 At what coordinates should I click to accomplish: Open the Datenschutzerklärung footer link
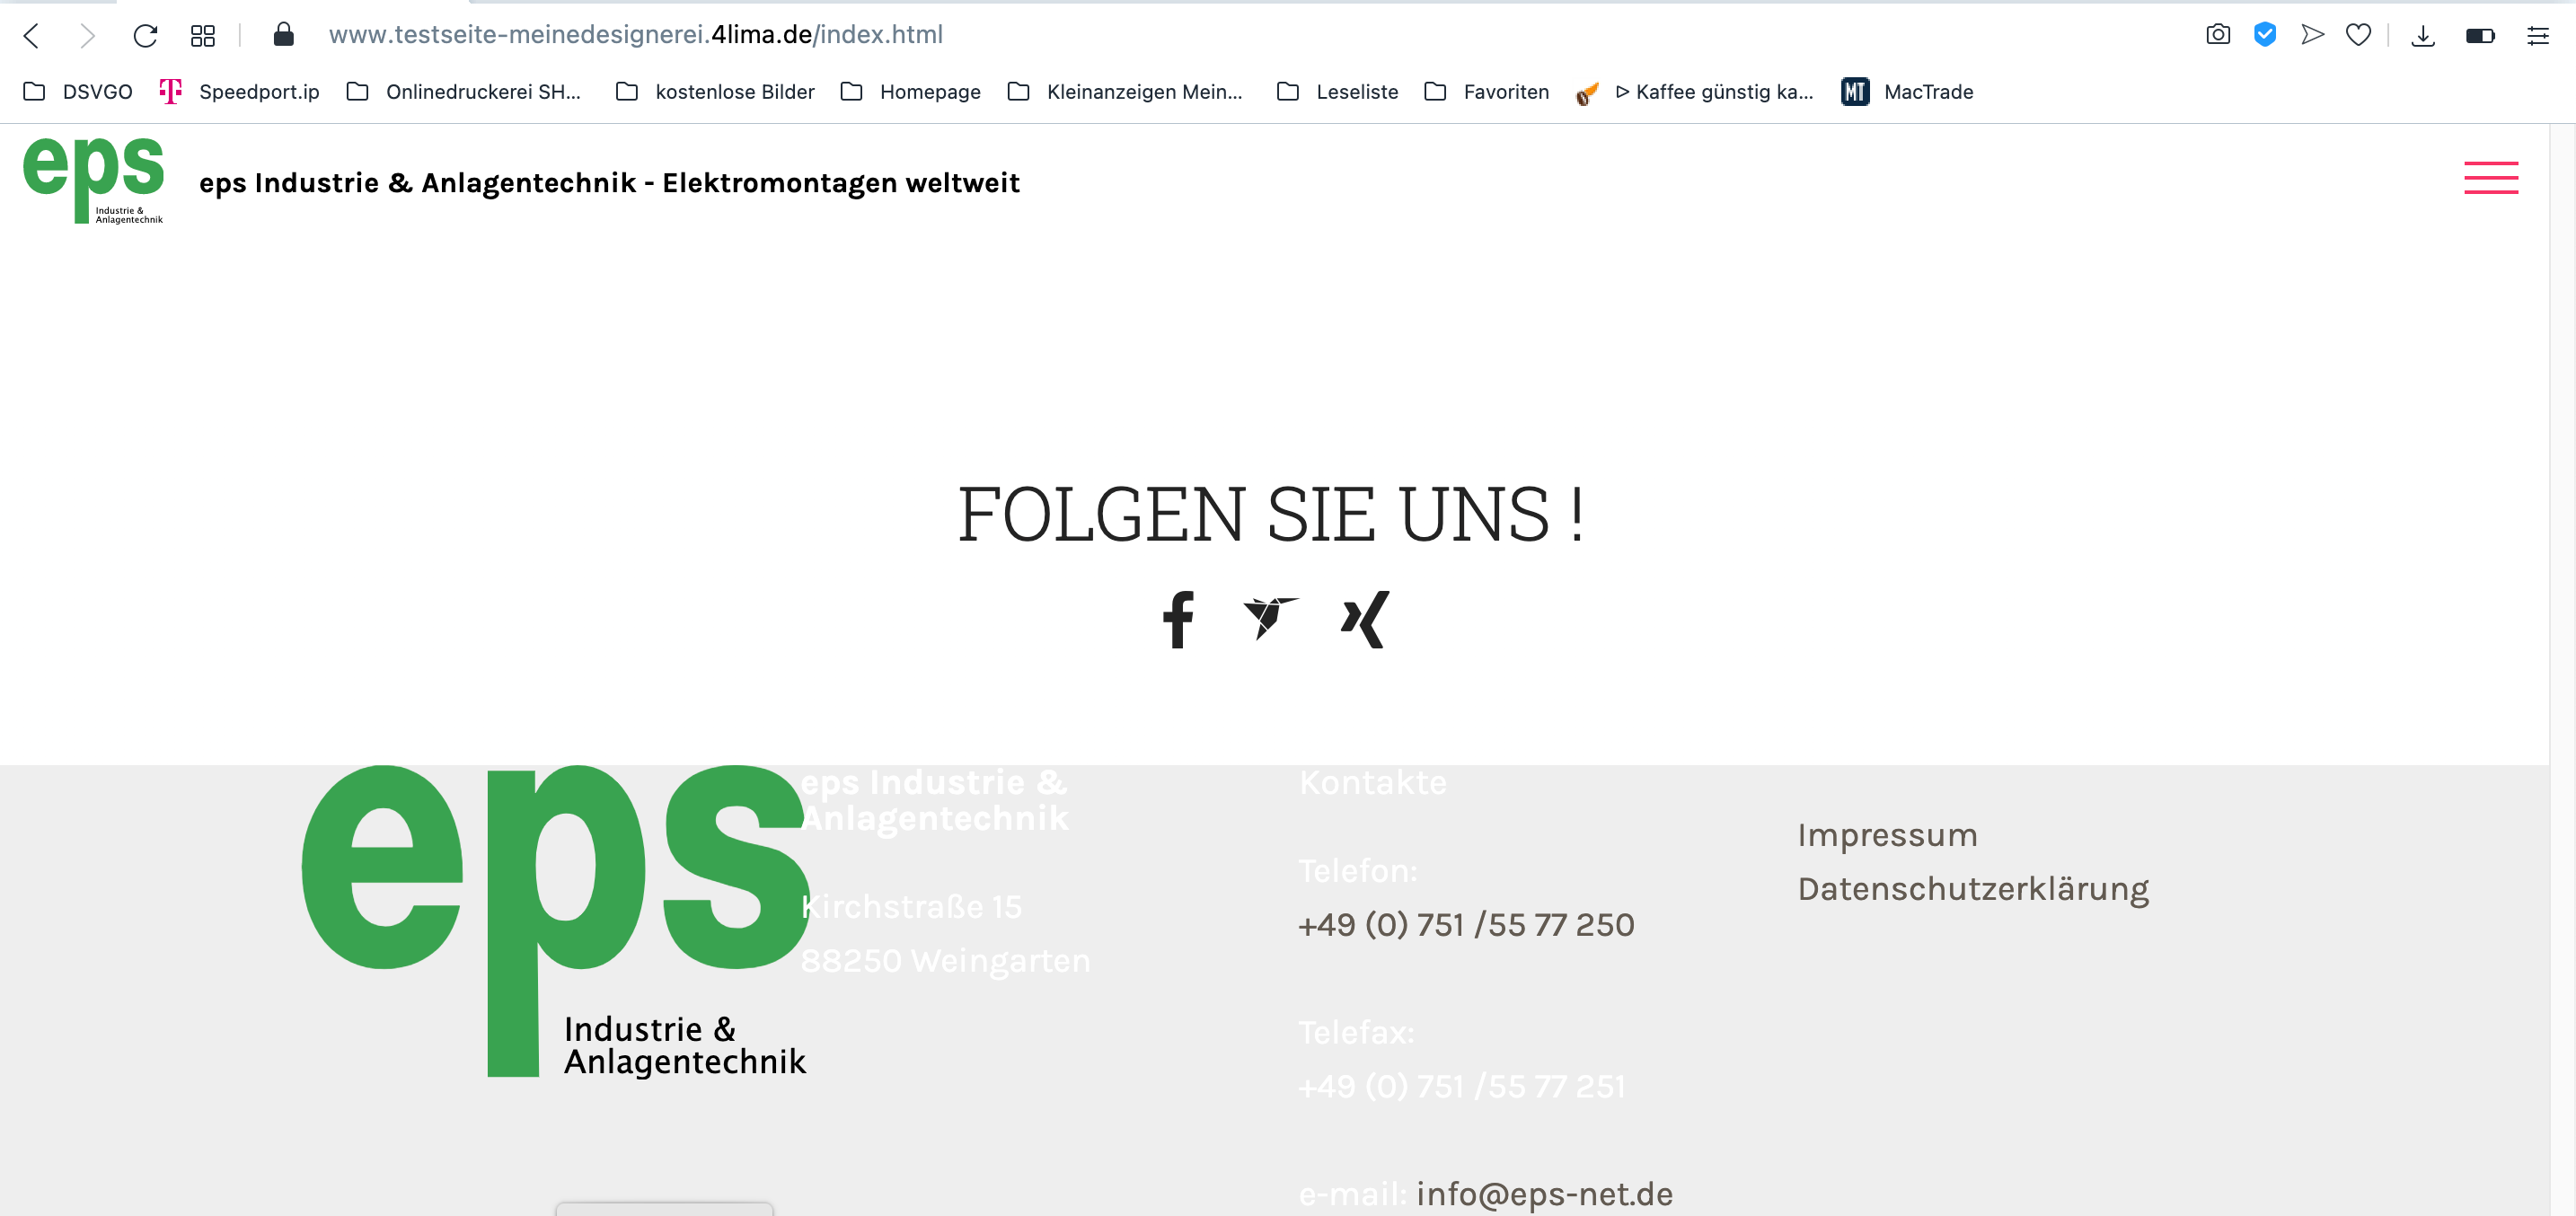point(1972,889)
